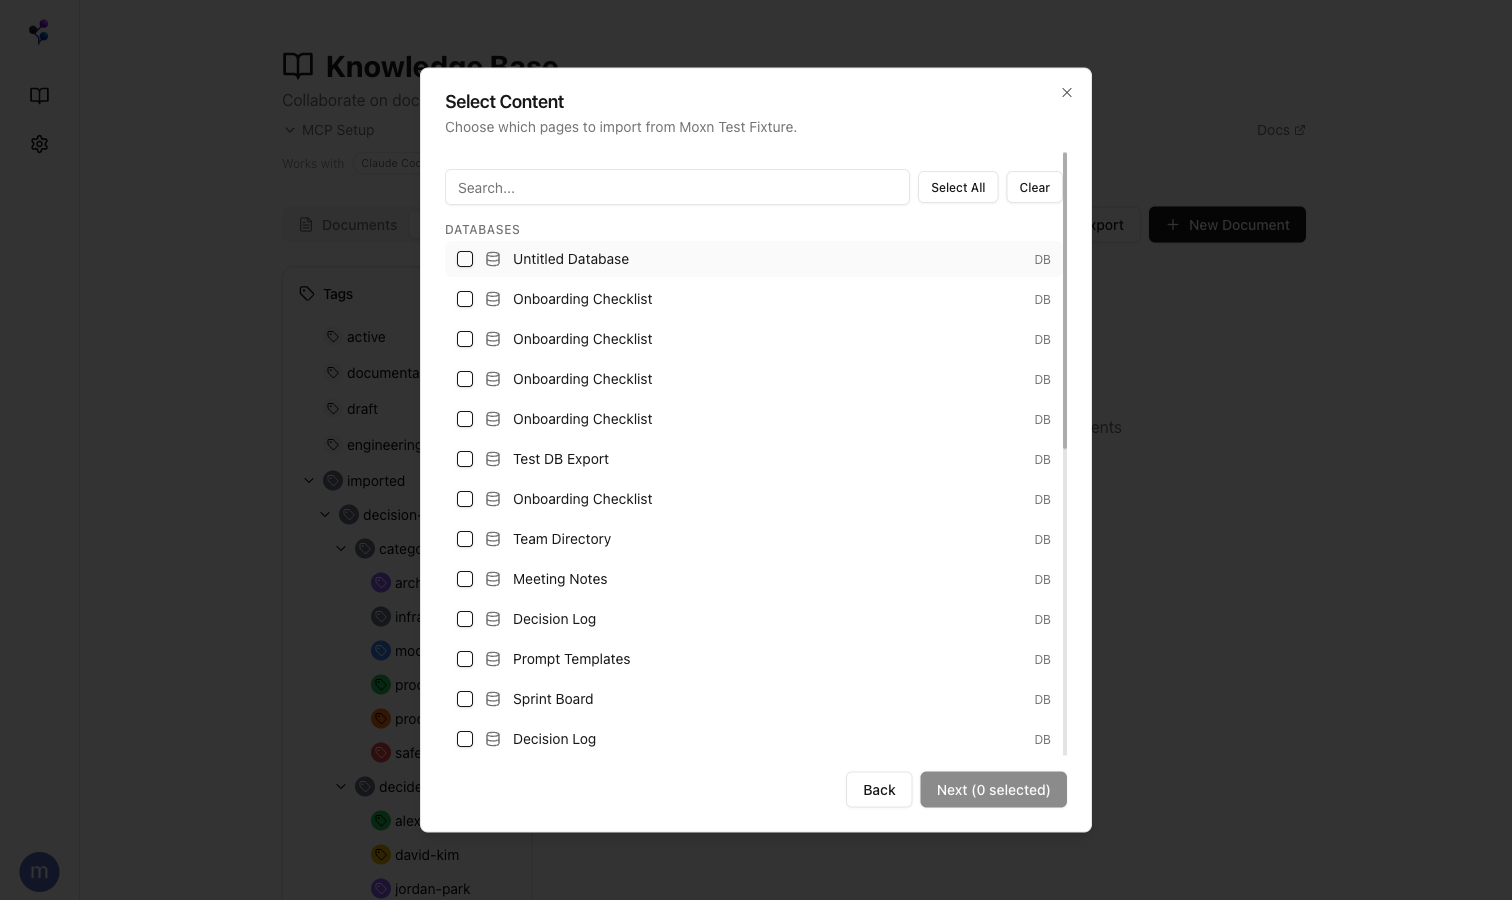This screenshot has height=900, width=1512.
Task: Open Settings via the gear icon
Action: coord(39,144)
